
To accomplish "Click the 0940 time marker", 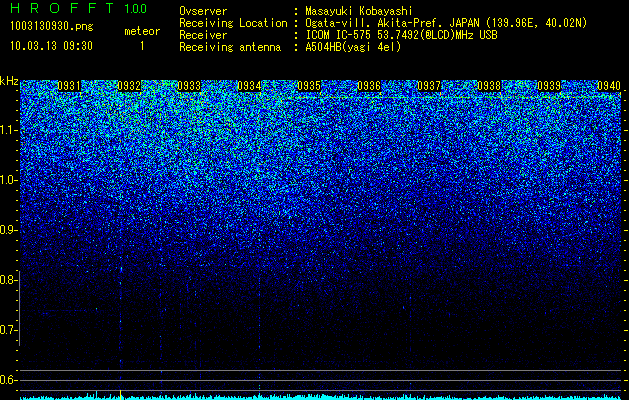I will (609, 86).
